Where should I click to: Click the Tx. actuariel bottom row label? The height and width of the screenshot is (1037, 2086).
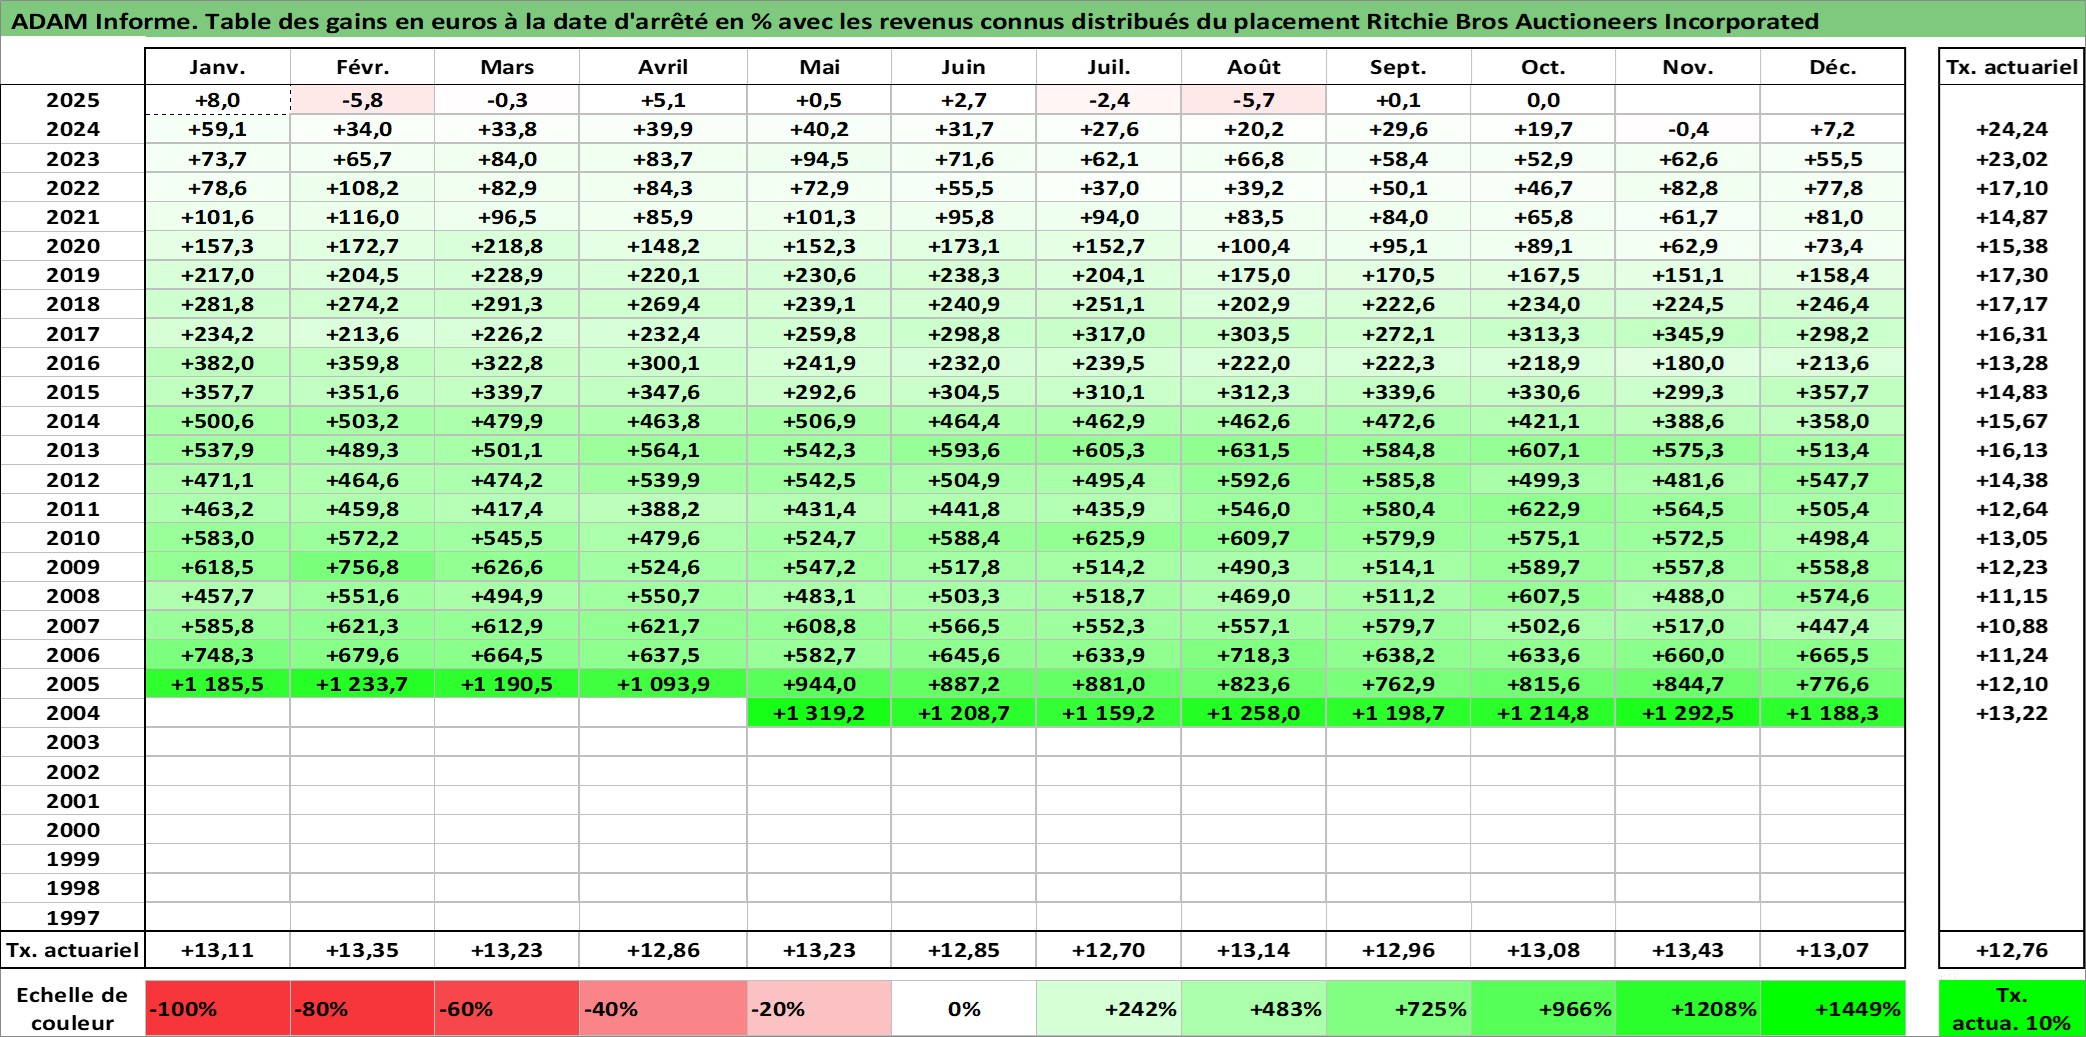[73, 950]
